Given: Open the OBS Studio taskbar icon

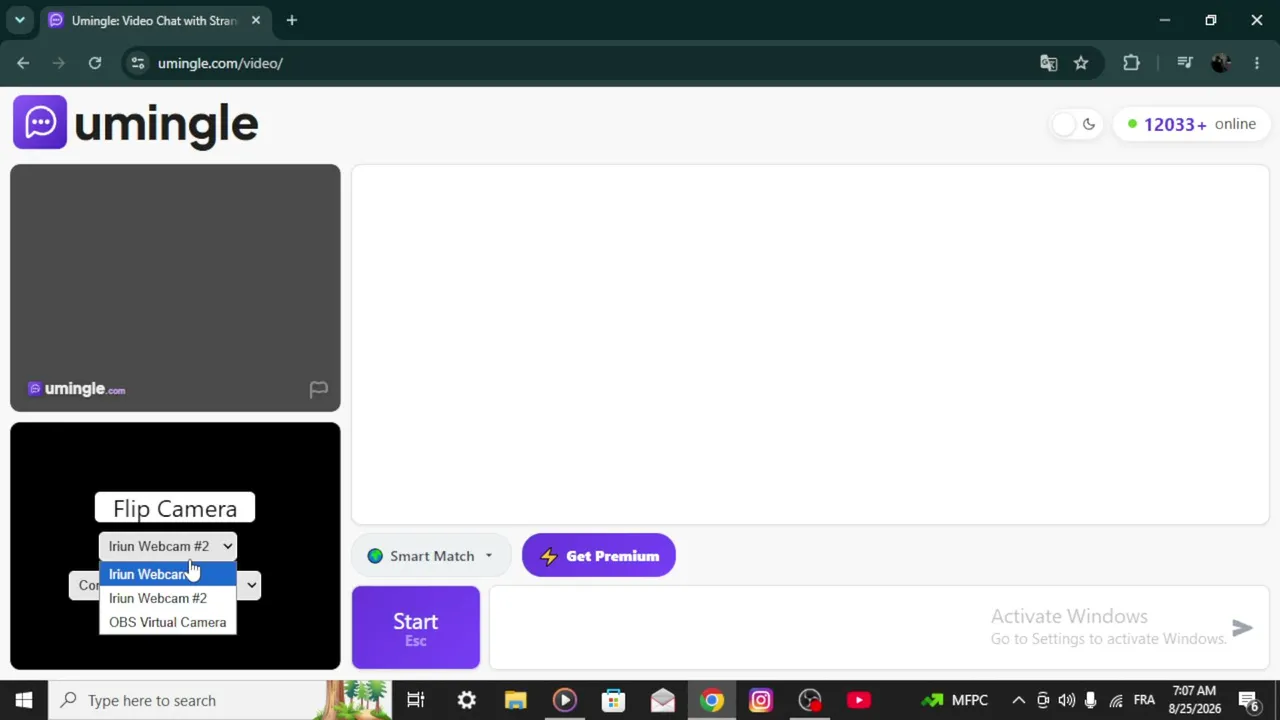Looking at the screenshot, I should pyautogui.click(x=809, y=700).
